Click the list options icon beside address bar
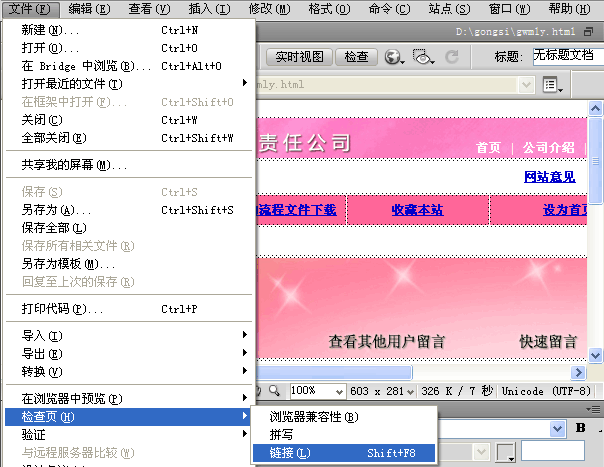 point(552,86)
